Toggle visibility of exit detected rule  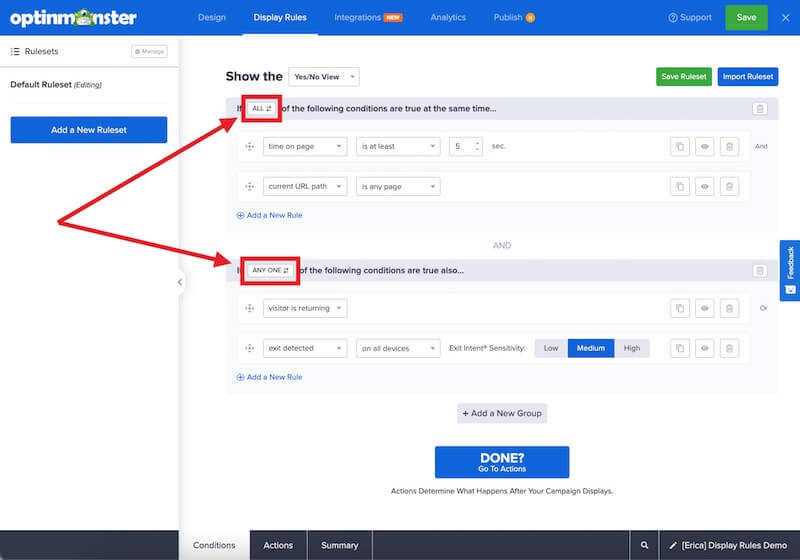705,349
